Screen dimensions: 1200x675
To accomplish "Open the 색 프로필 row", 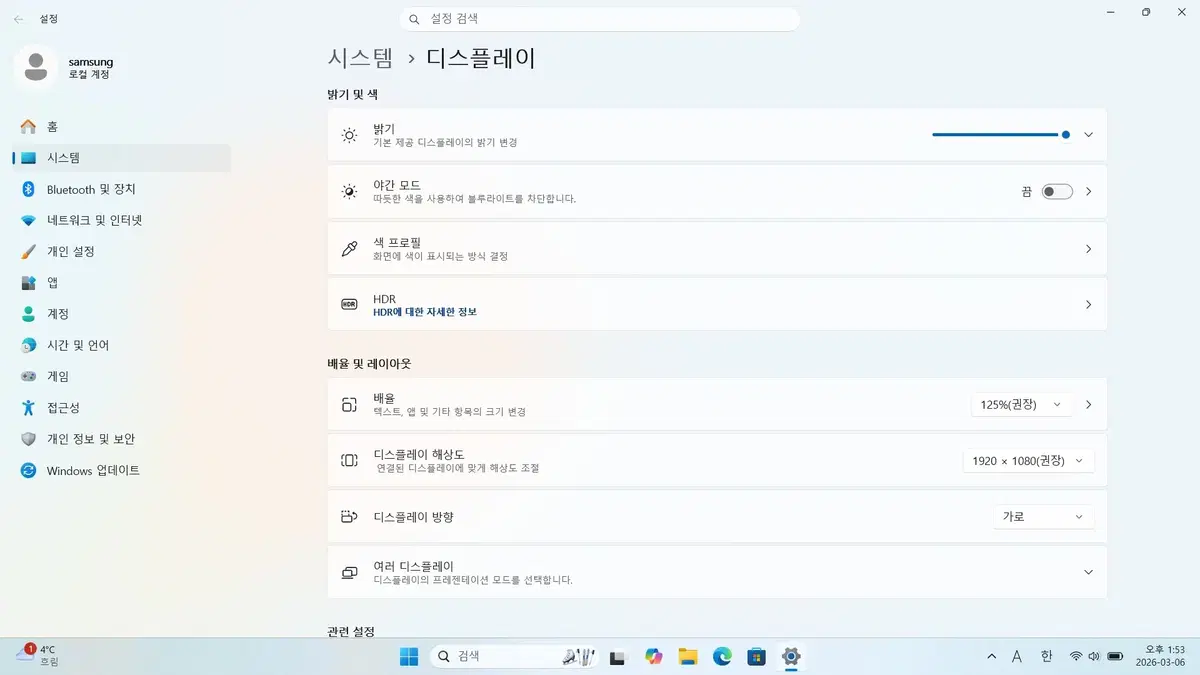I will pyautogui.click(x=717, y=248).
